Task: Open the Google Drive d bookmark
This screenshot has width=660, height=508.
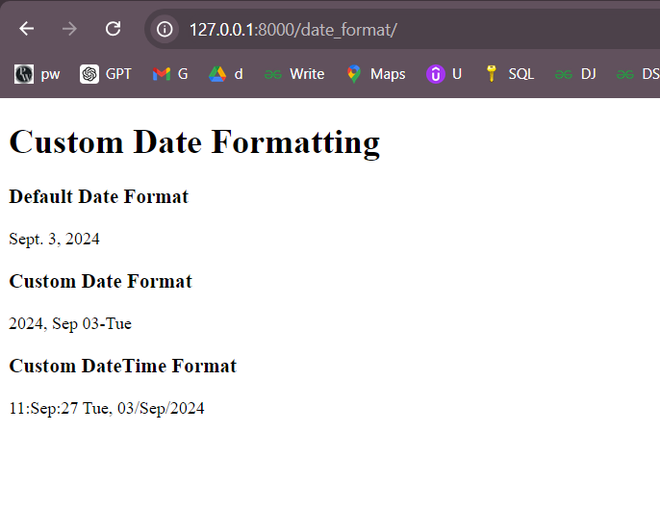Action: click(226, 74)
